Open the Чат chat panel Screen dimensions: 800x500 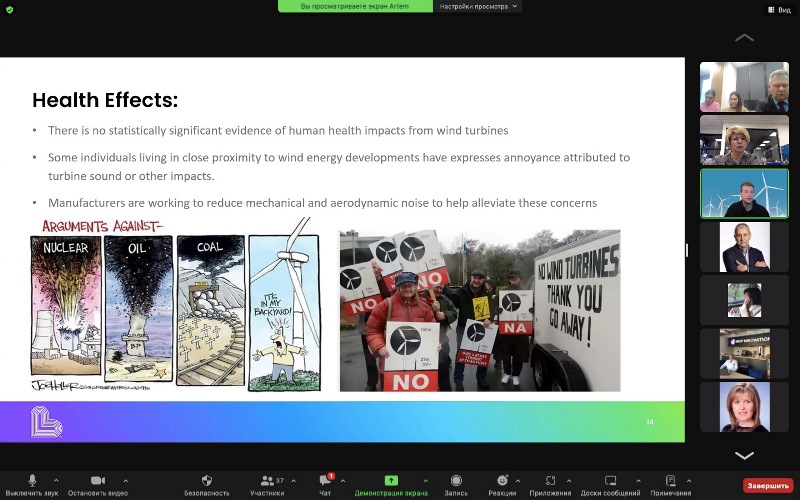point(325,481)
